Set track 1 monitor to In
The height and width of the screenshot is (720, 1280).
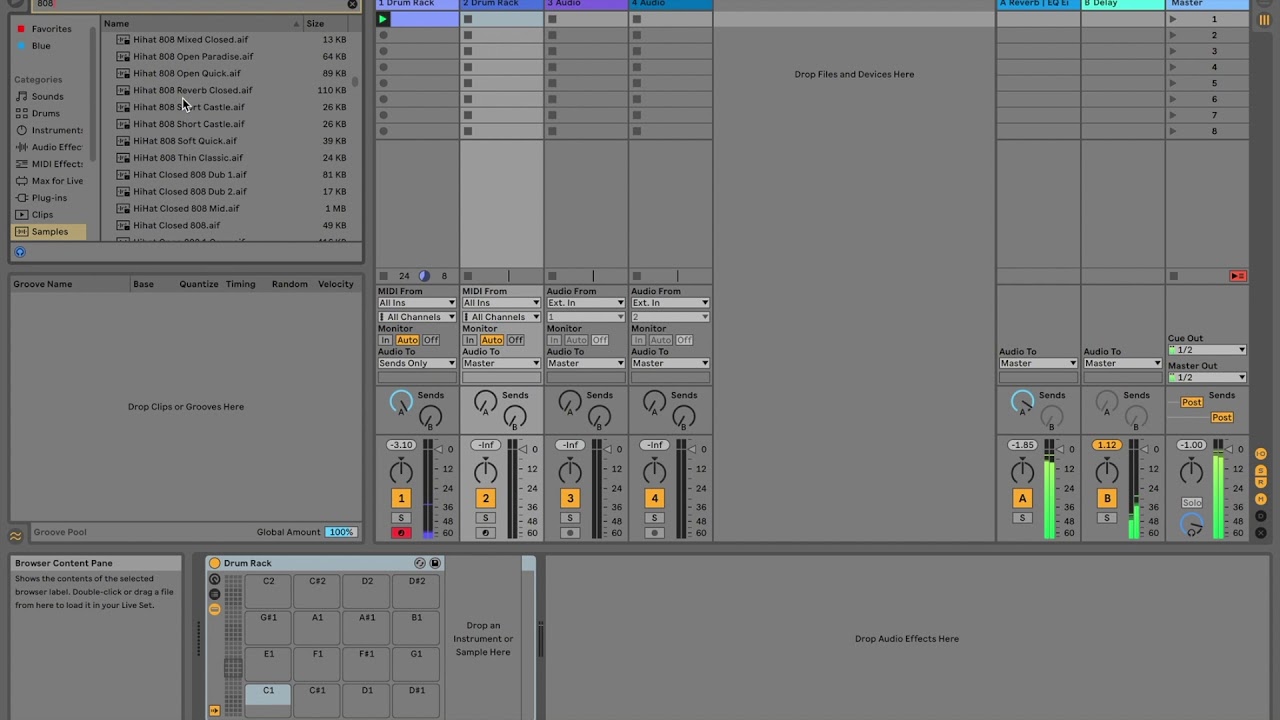[385, 340]
